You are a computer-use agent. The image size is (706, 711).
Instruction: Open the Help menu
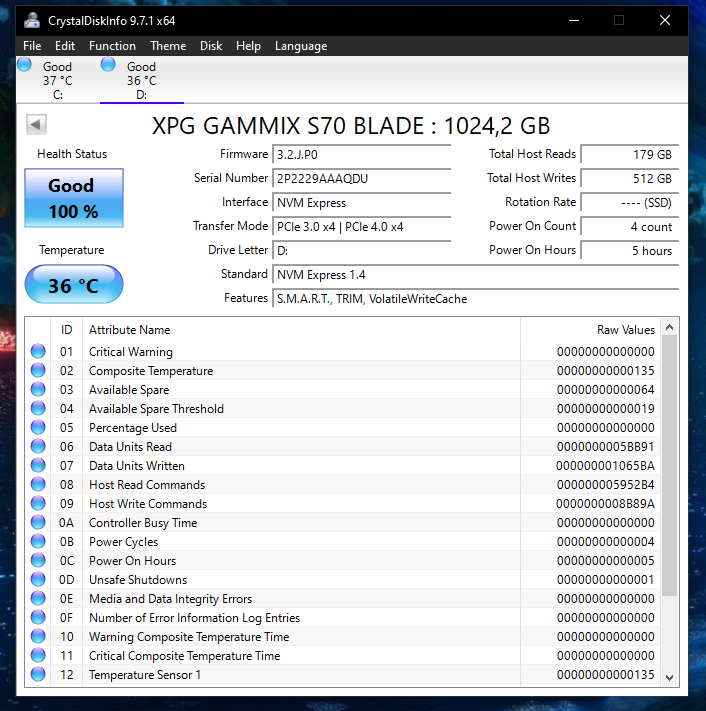point(248,46)
